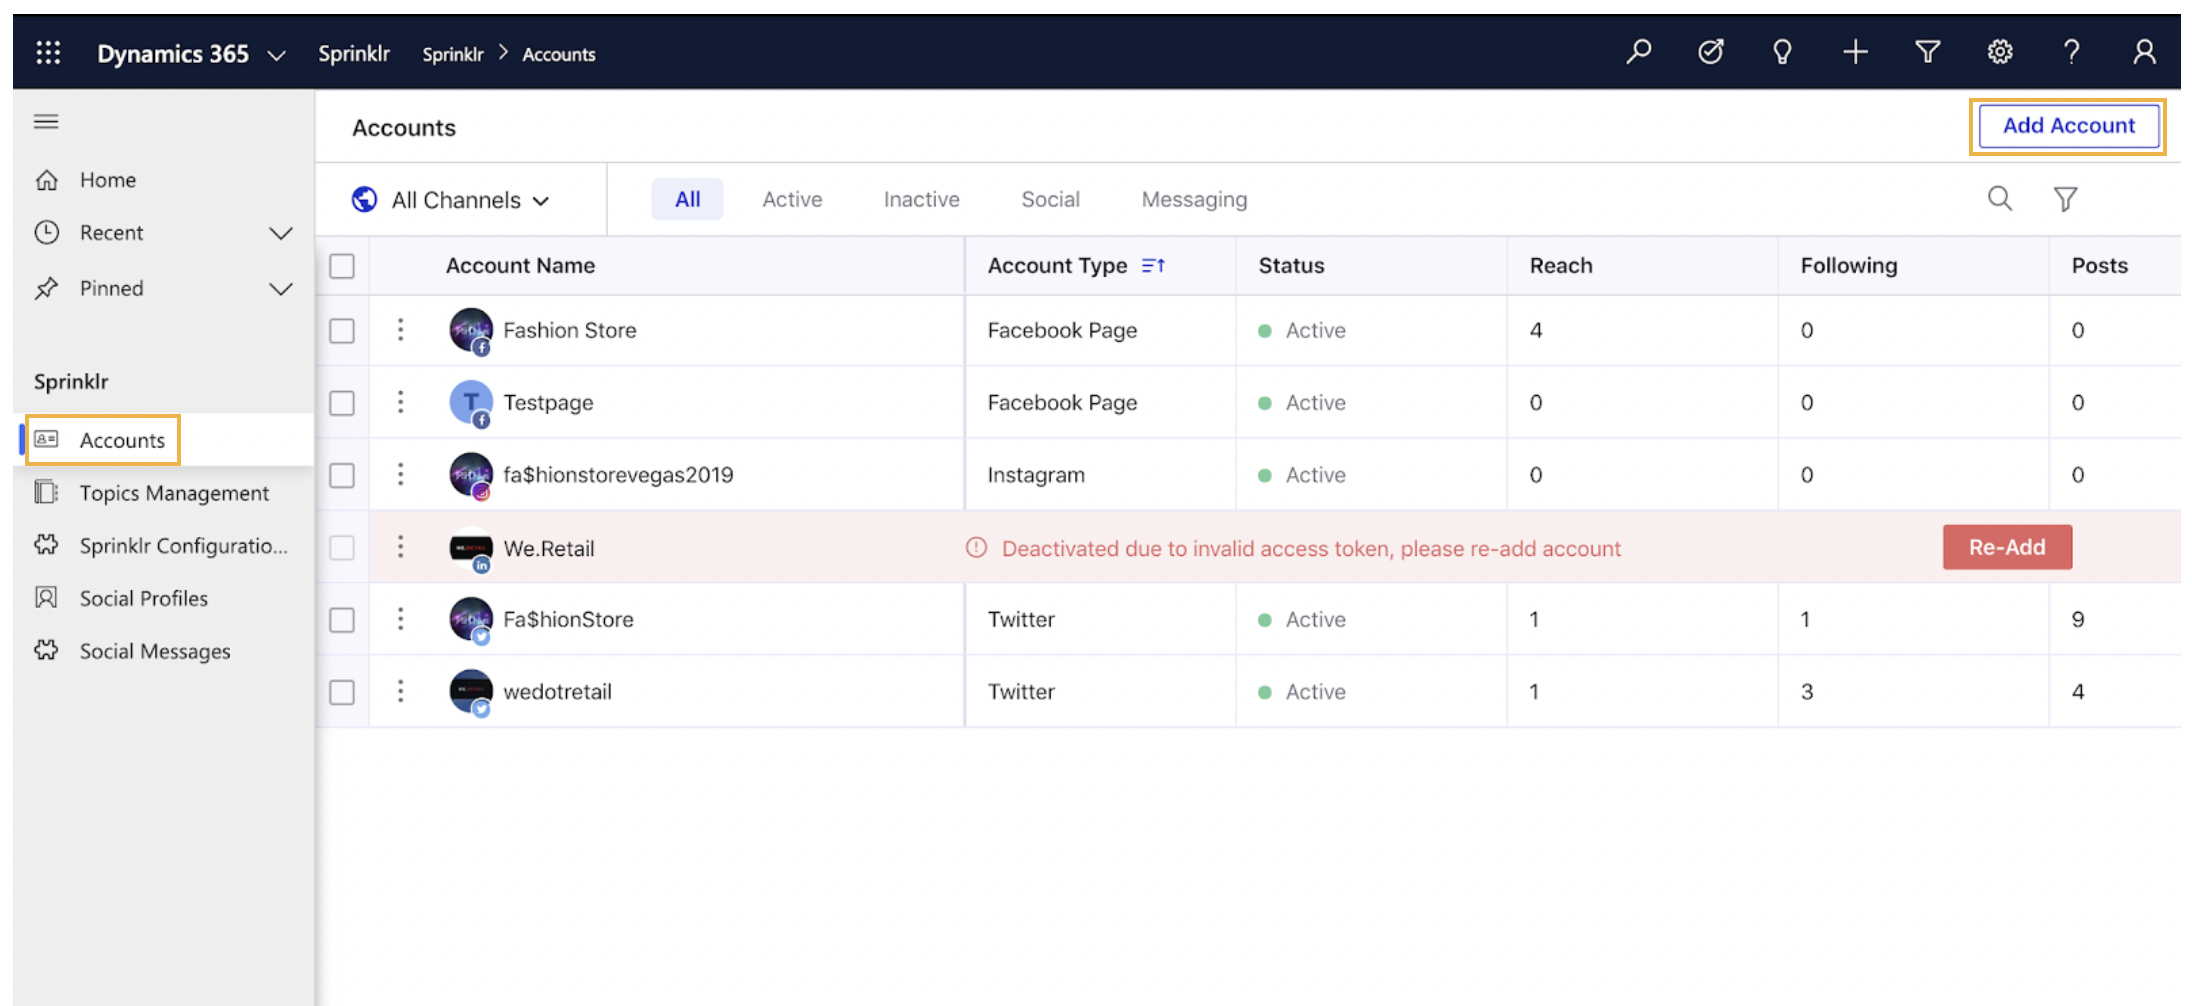Click the Status column header
The image size is (2192, 1006).
coord(1291,265)
